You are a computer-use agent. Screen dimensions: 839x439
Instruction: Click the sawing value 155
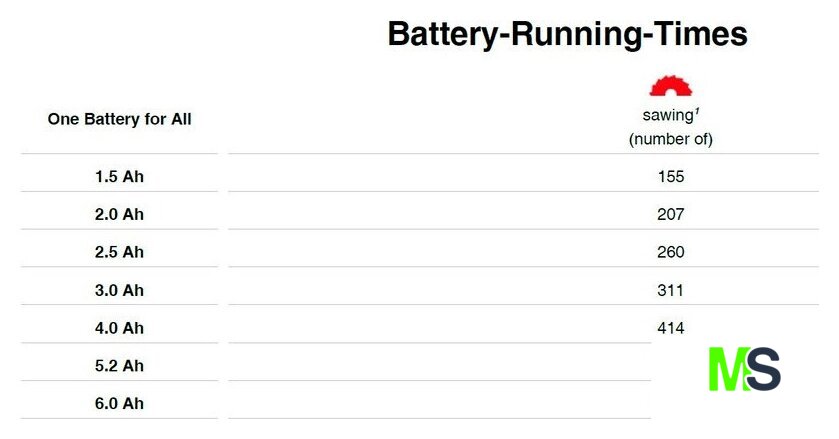[x=670, y=176]
